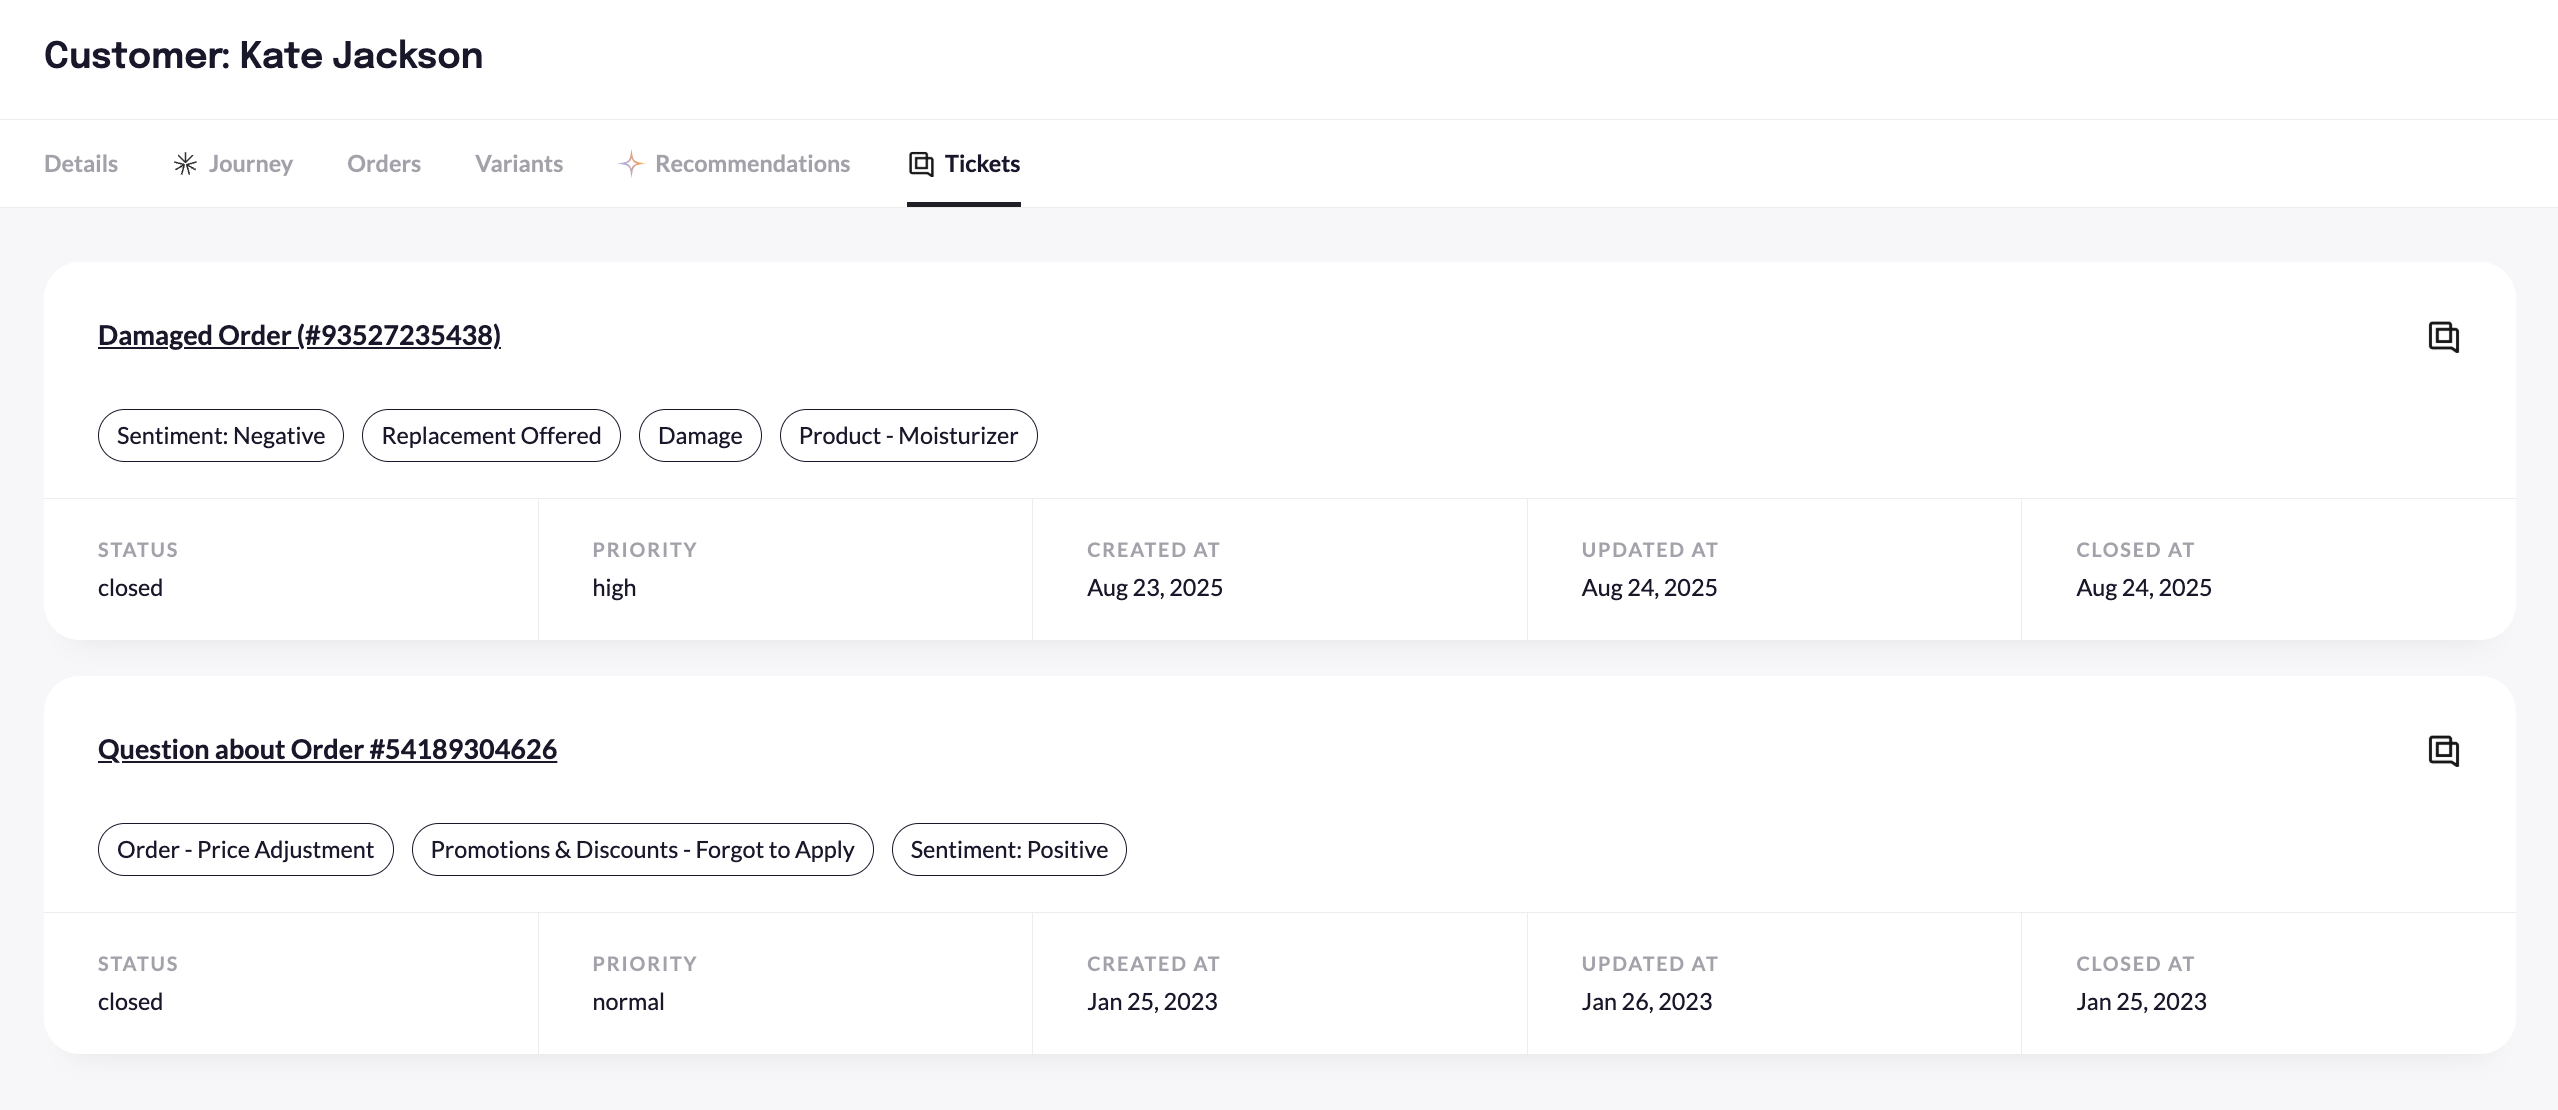Switch to the Recommendations tab
Image resolution: width=2558 pixels, height=1110 pixels.
752,163
